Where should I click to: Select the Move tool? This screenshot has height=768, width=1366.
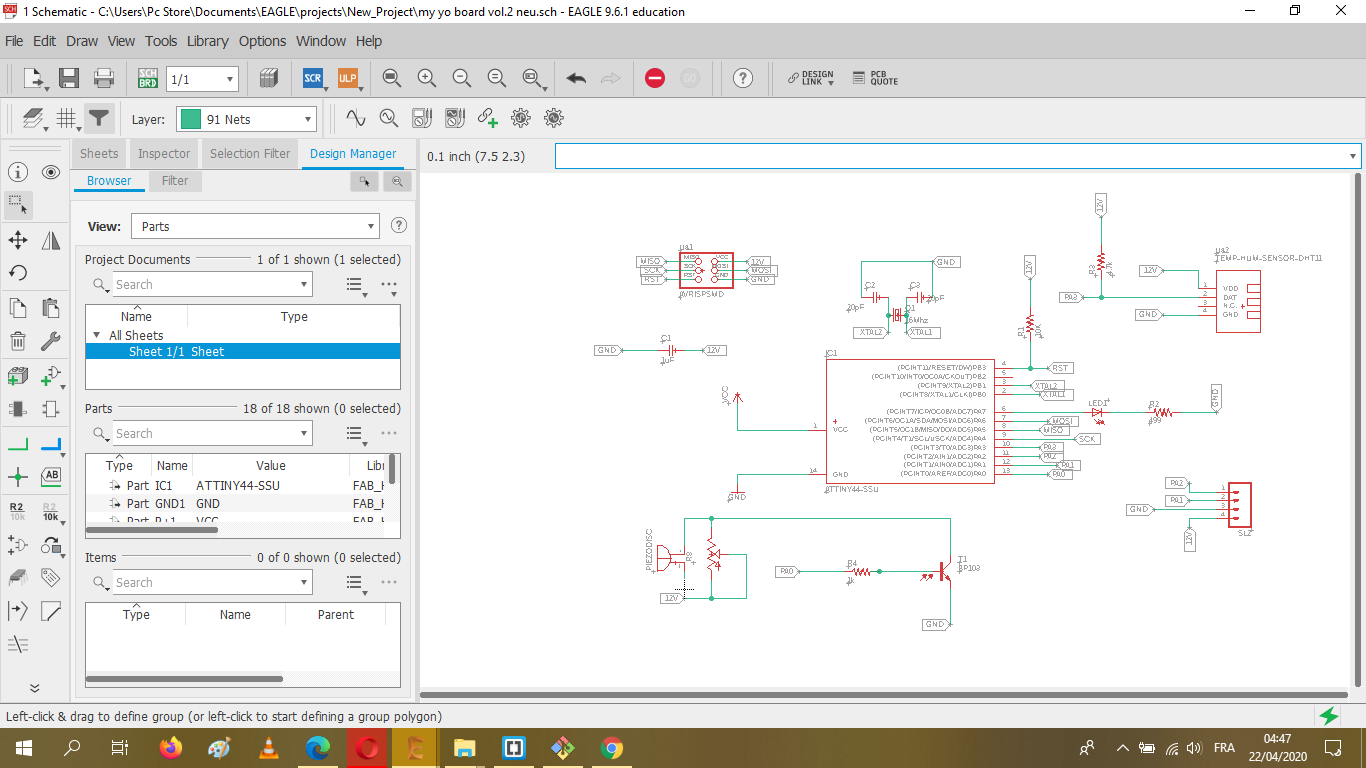[18, 240]
